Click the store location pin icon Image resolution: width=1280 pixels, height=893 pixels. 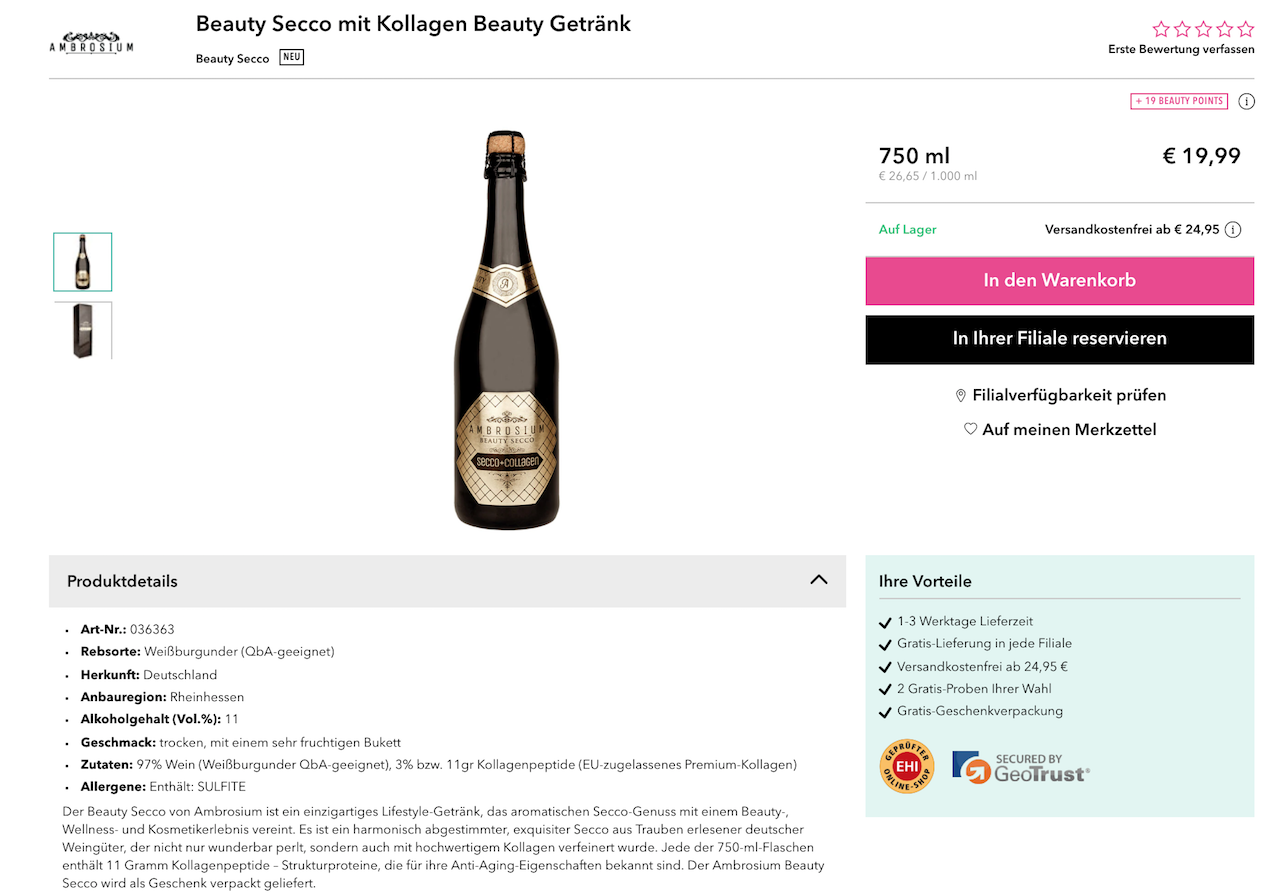point(961,396)
